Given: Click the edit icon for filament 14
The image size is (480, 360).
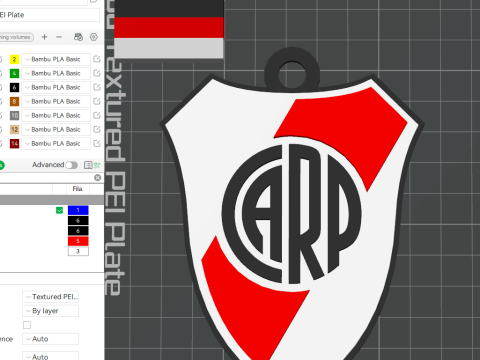Looking at the screenshot, I should click(x=97, y=143).
